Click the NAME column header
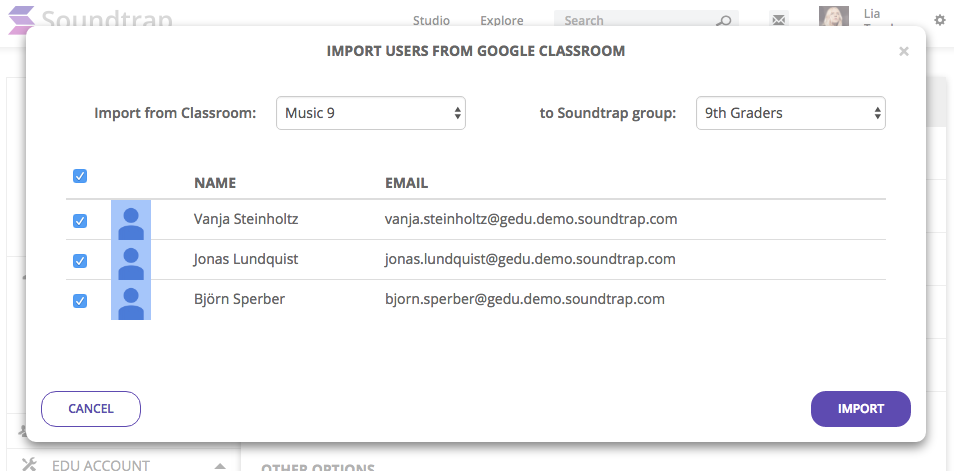Screen dimensions: 954x471 [x=215, y=183]
